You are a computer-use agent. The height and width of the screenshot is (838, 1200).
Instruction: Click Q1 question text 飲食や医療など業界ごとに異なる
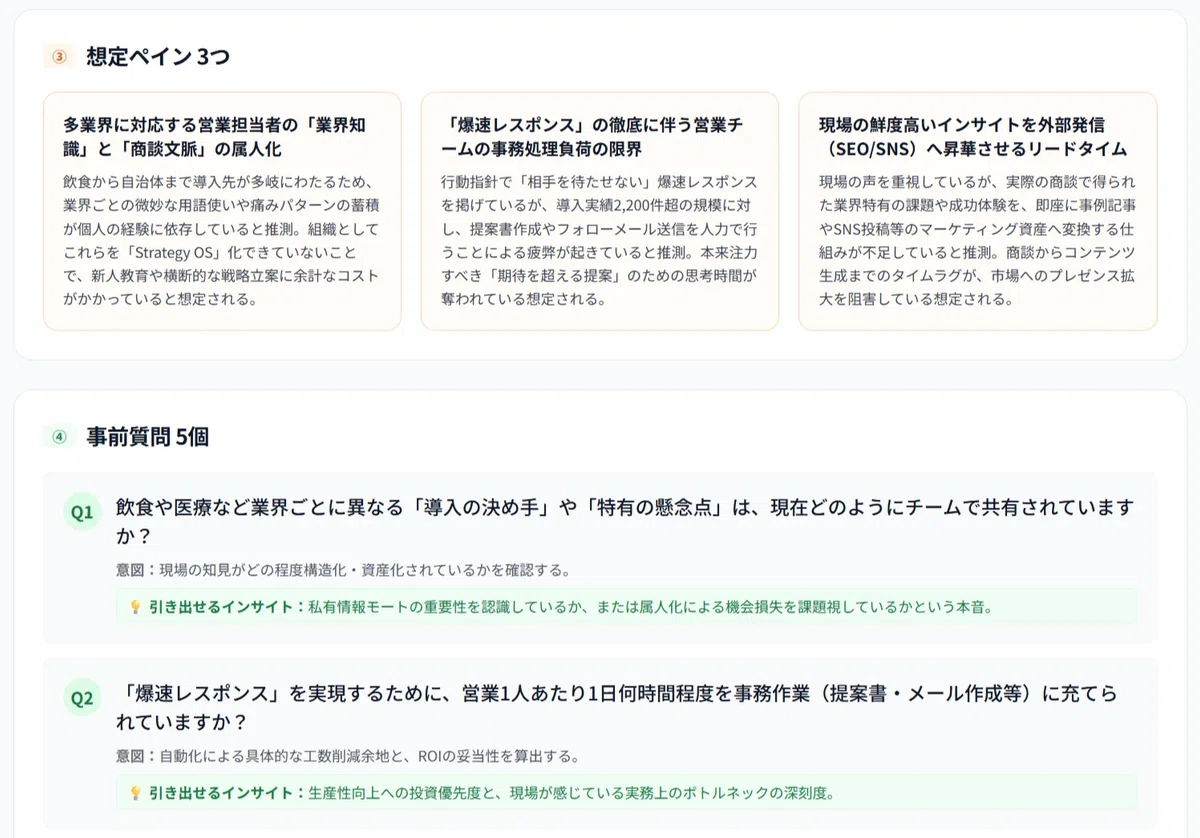[626, 521]
